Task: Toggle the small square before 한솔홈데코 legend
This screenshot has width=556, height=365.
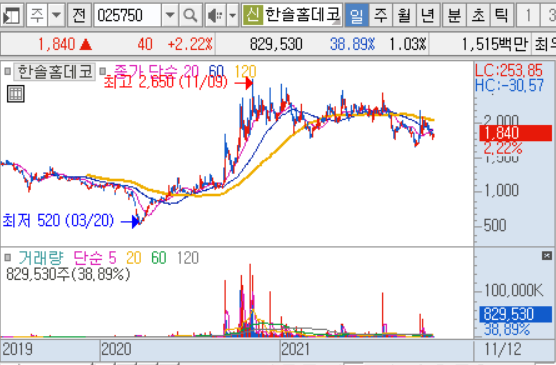Action: (7, 72)
